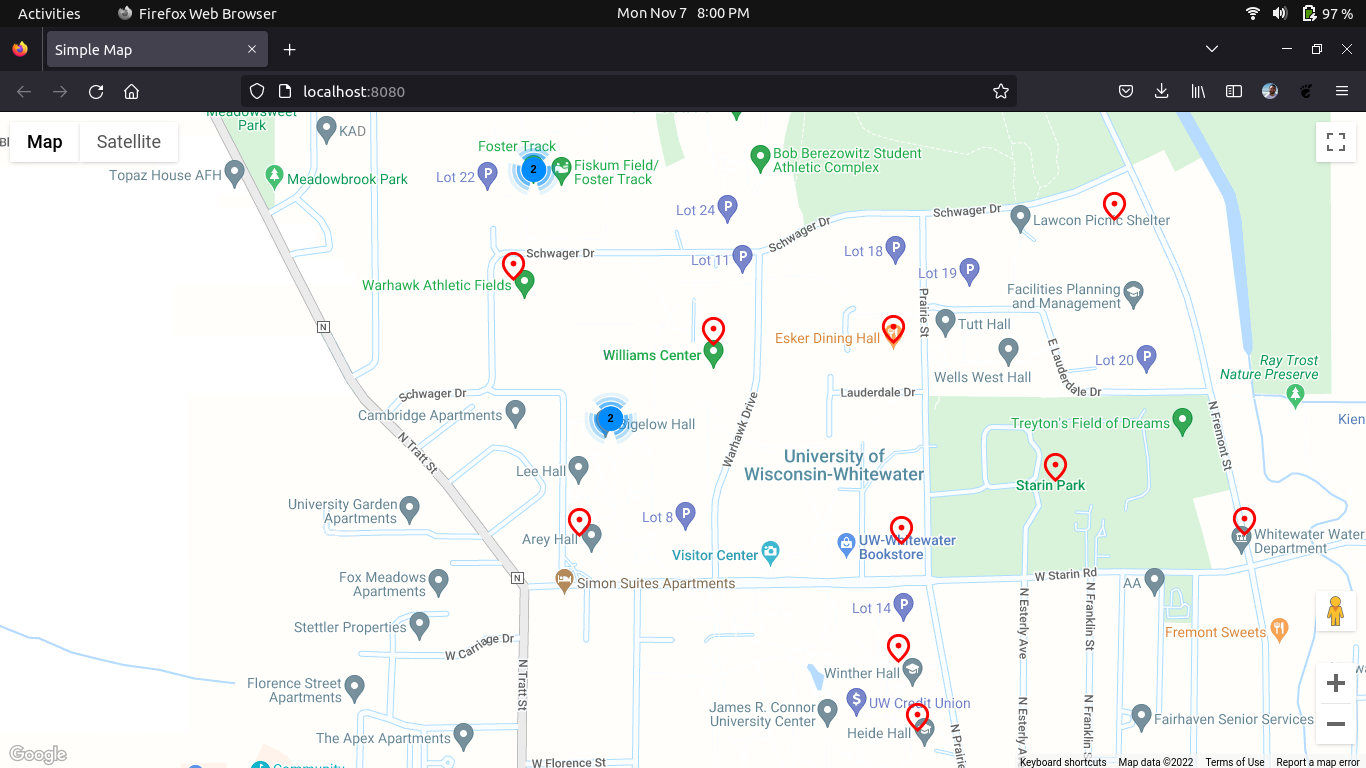The image size is (1366, 768).
Task: Toggle fullscreen map view
Action: tap(1336, 142)
